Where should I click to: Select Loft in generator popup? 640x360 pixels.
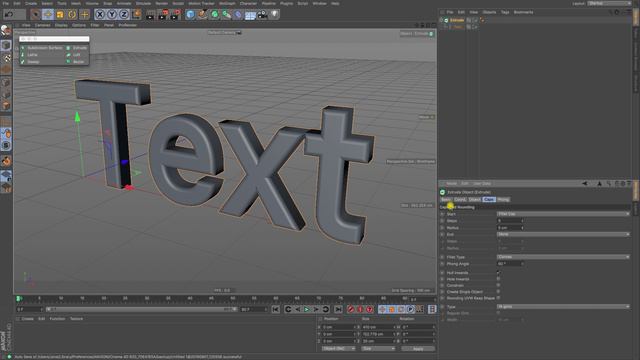coord(73,55)
